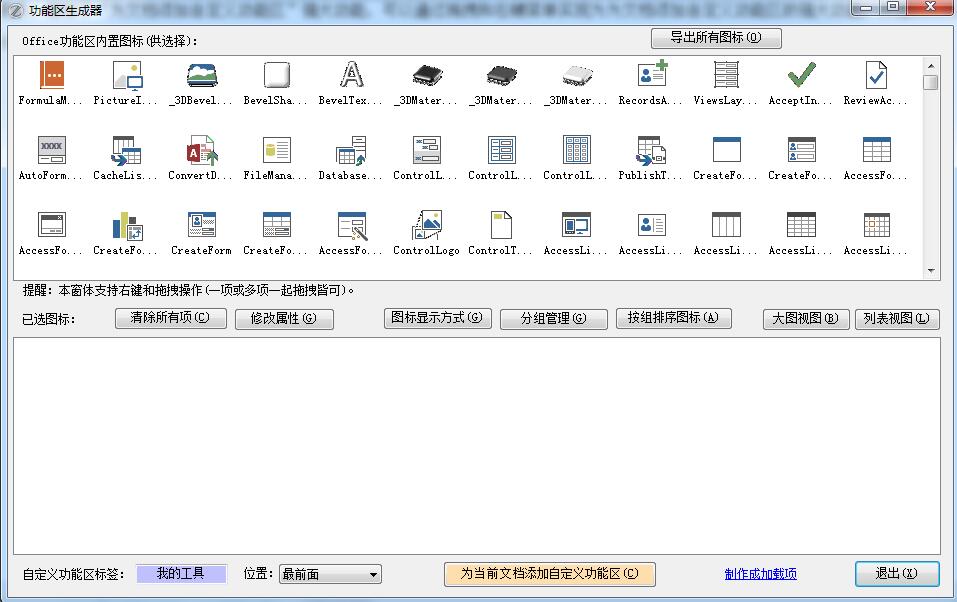Select the BevelTex... letter A icon
Image resolution: width=957 pixels, height=602 pixels.
pyautogui.click(x=351, y=75)
